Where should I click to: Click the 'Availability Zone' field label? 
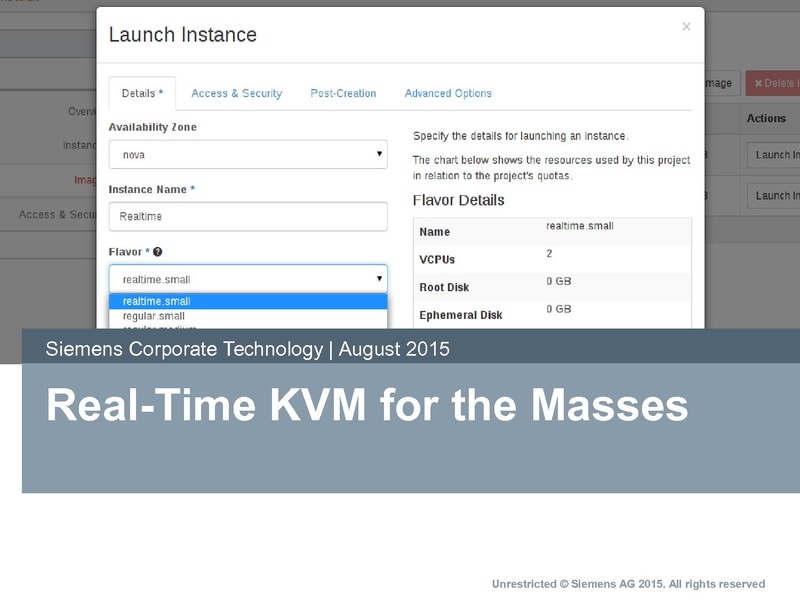(153, 127)
